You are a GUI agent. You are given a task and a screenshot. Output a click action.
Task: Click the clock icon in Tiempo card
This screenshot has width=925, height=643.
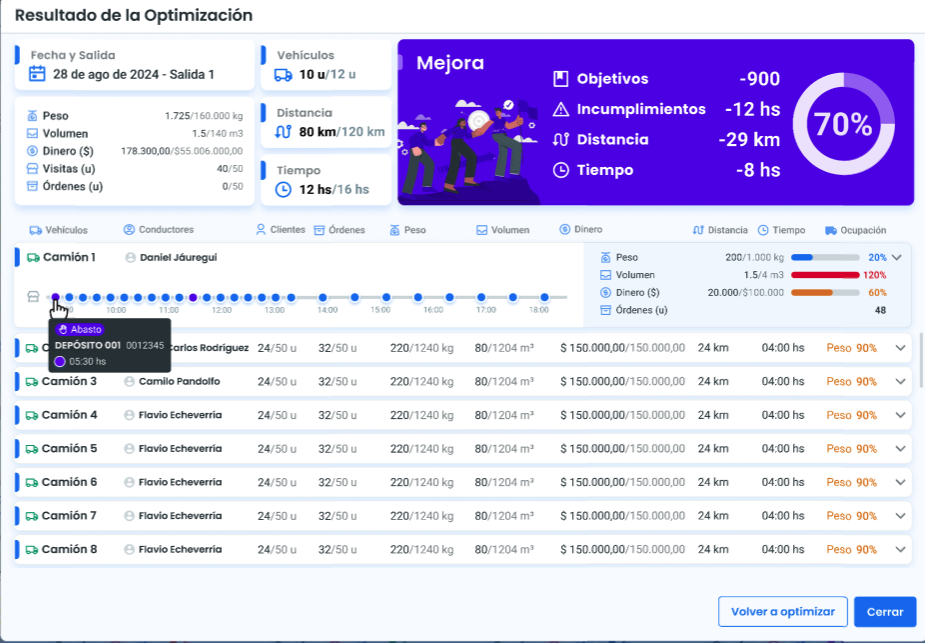click(283, 189)
